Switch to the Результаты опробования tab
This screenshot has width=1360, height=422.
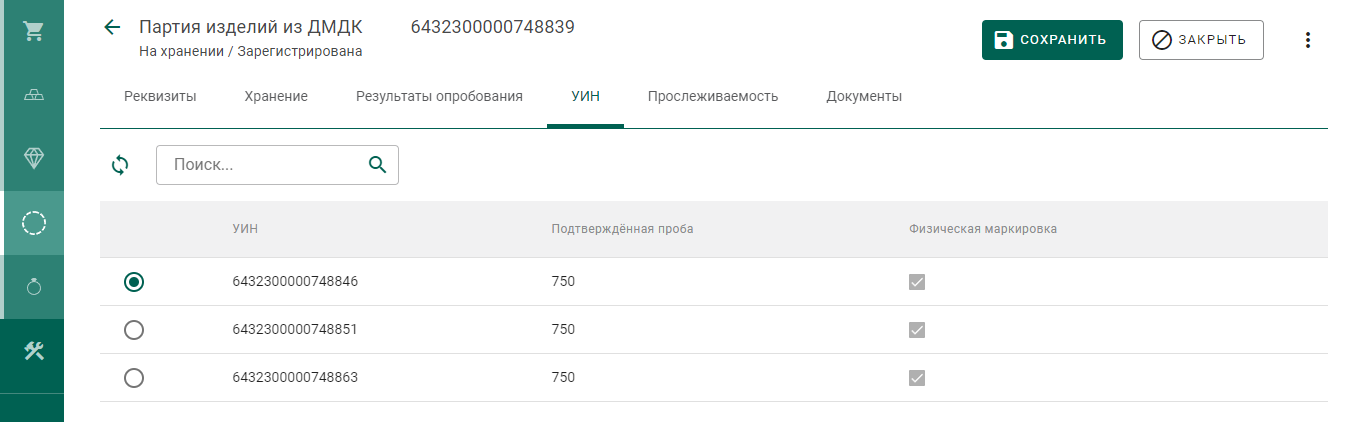[439, 97]
